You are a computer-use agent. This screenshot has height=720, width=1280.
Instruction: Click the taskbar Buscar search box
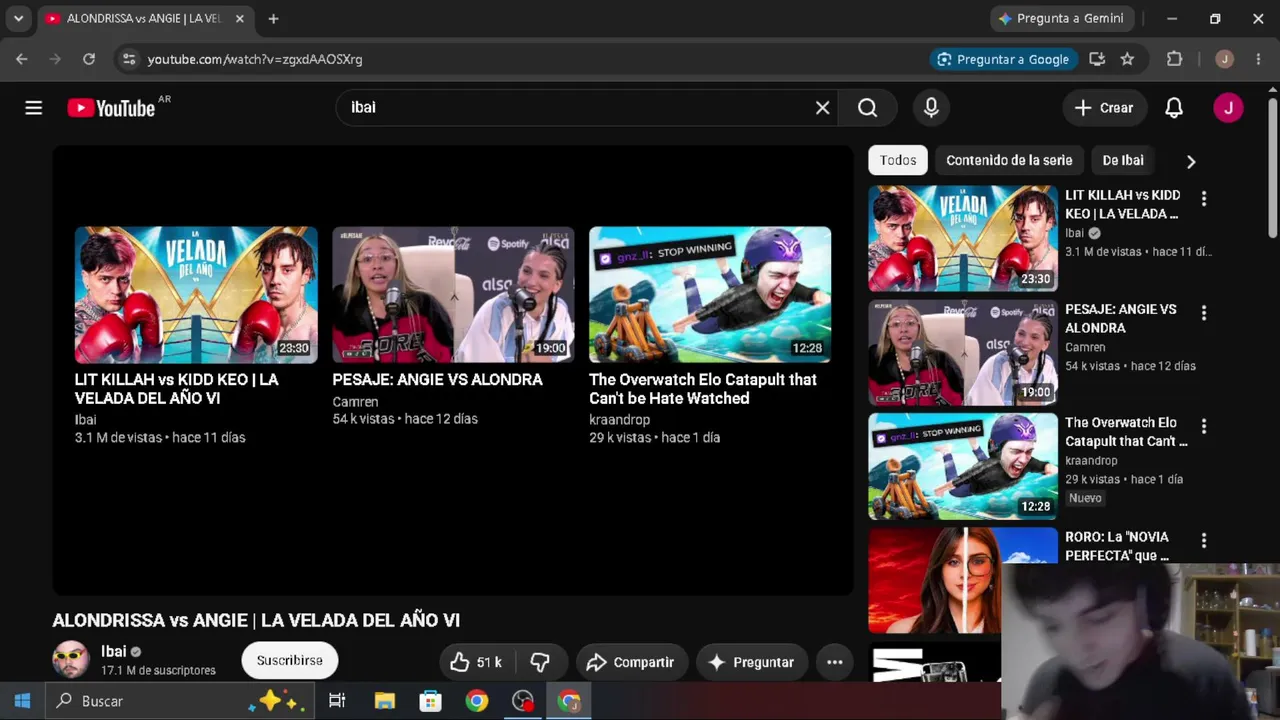pos(180,701)
